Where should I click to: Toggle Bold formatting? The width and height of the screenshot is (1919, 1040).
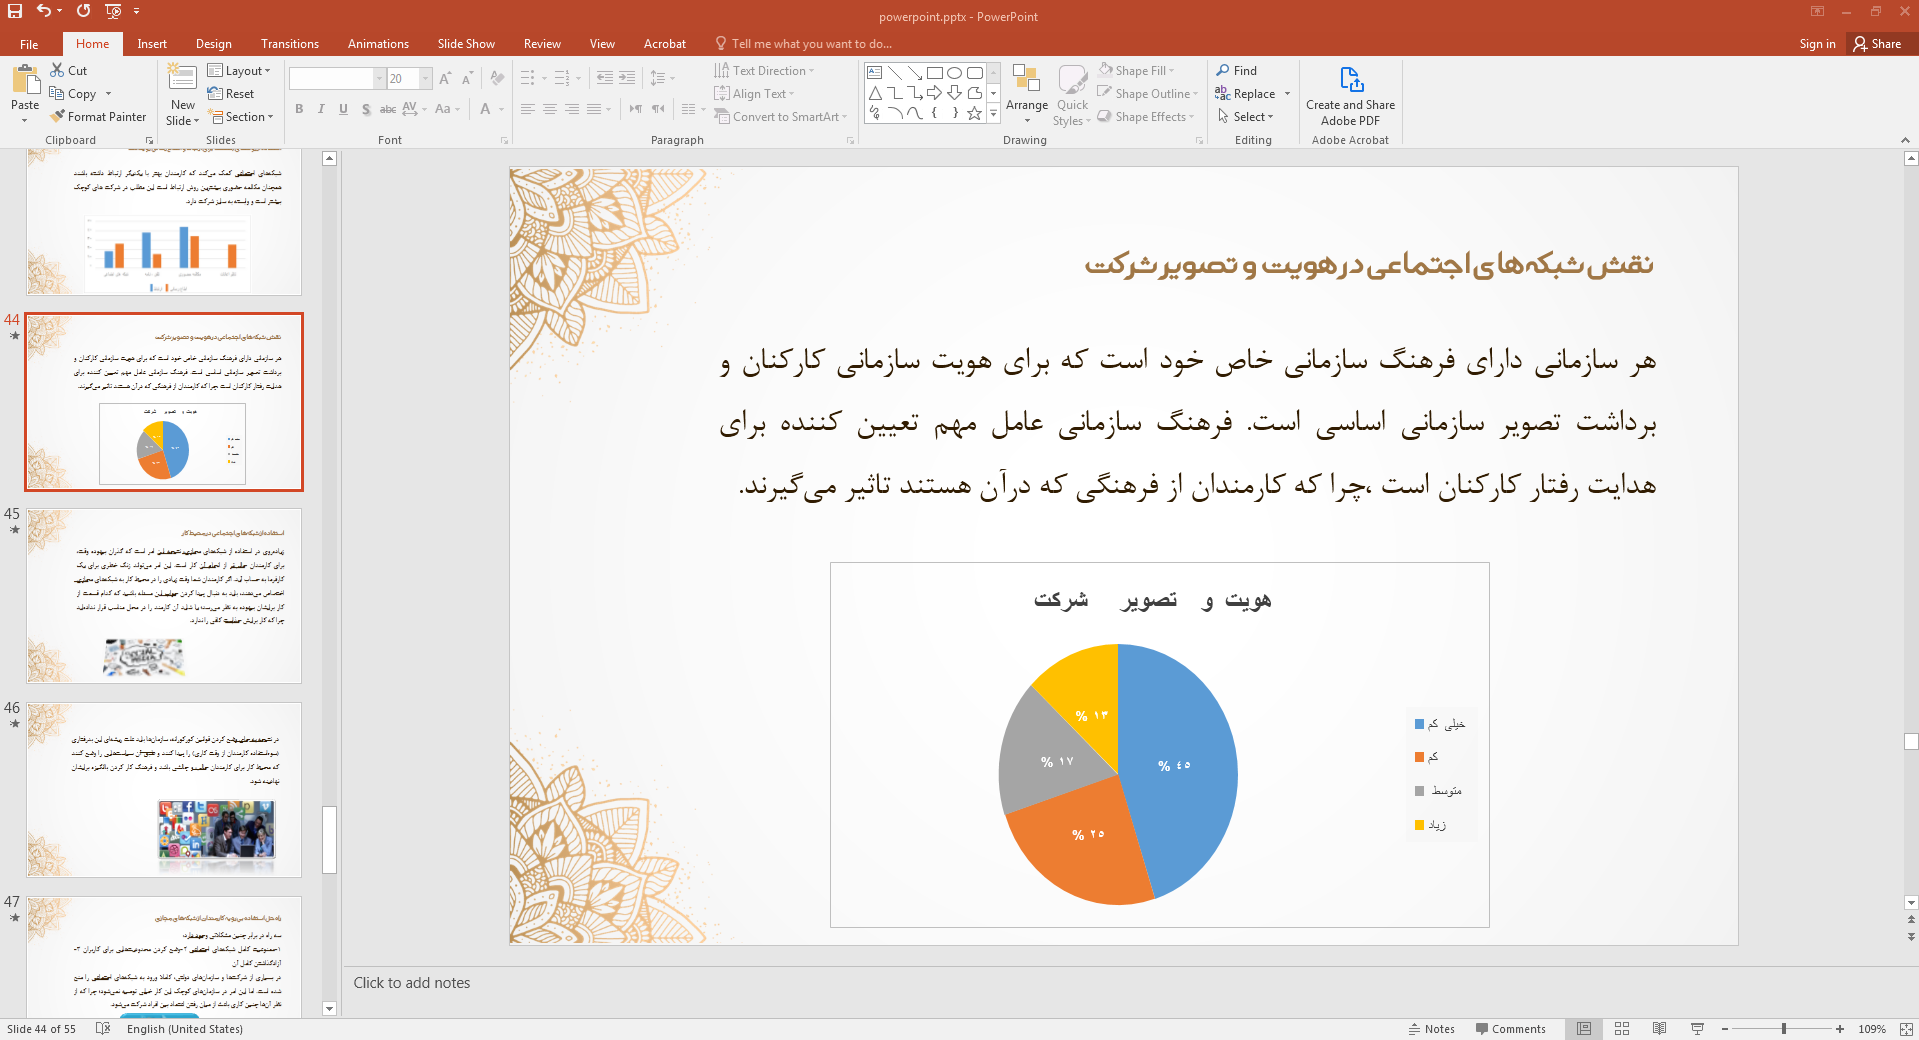coord(299,109)
